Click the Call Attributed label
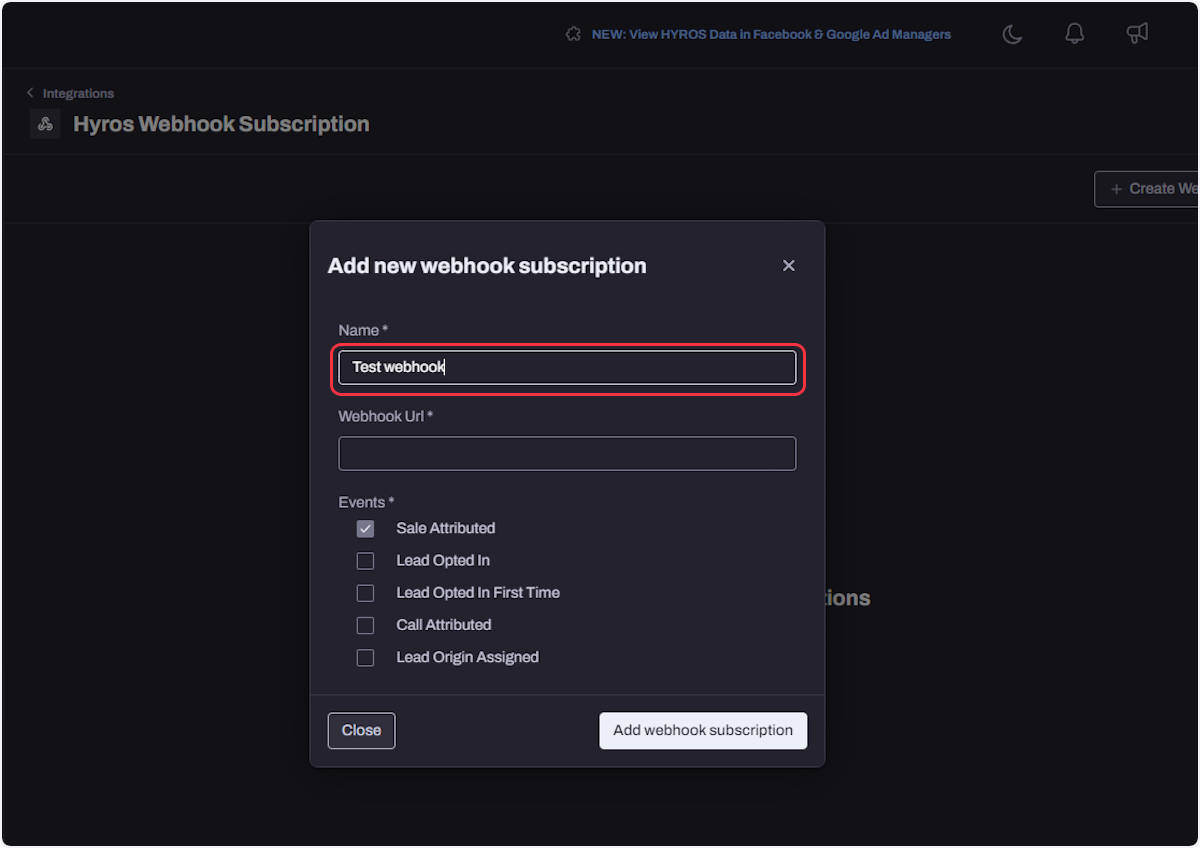This screenshot has width=1200, height=848. coord(443,625)
